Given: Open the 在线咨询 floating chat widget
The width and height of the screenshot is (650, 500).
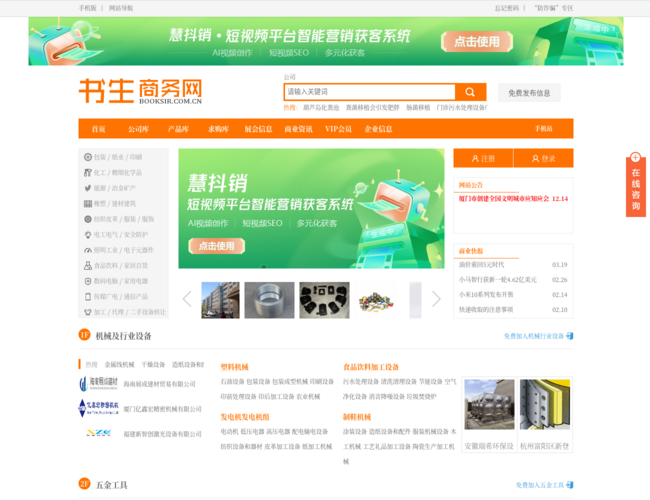Looking at the screenshot, I should coord(635,187).
